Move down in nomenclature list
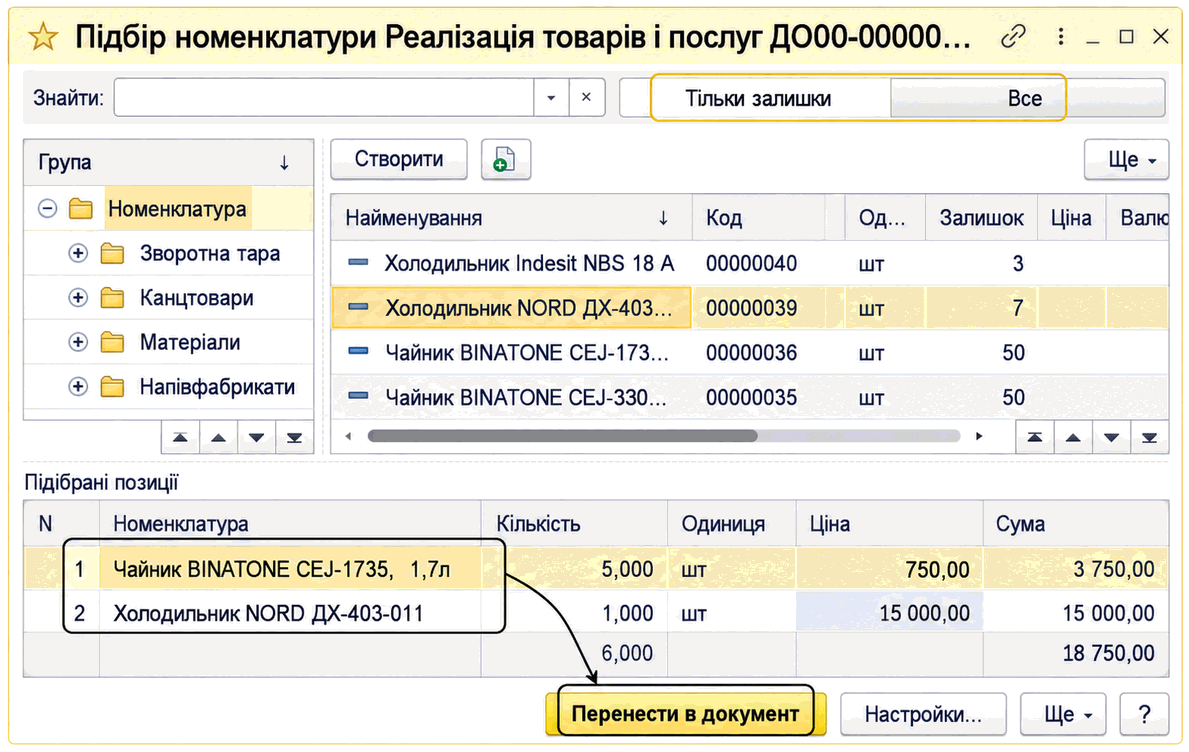 (1112, 437)
